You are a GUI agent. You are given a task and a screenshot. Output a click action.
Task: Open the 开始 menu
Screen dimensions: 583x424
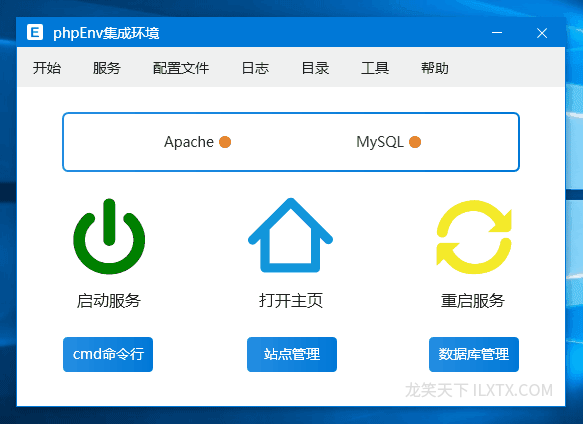(x=47, y=68)
